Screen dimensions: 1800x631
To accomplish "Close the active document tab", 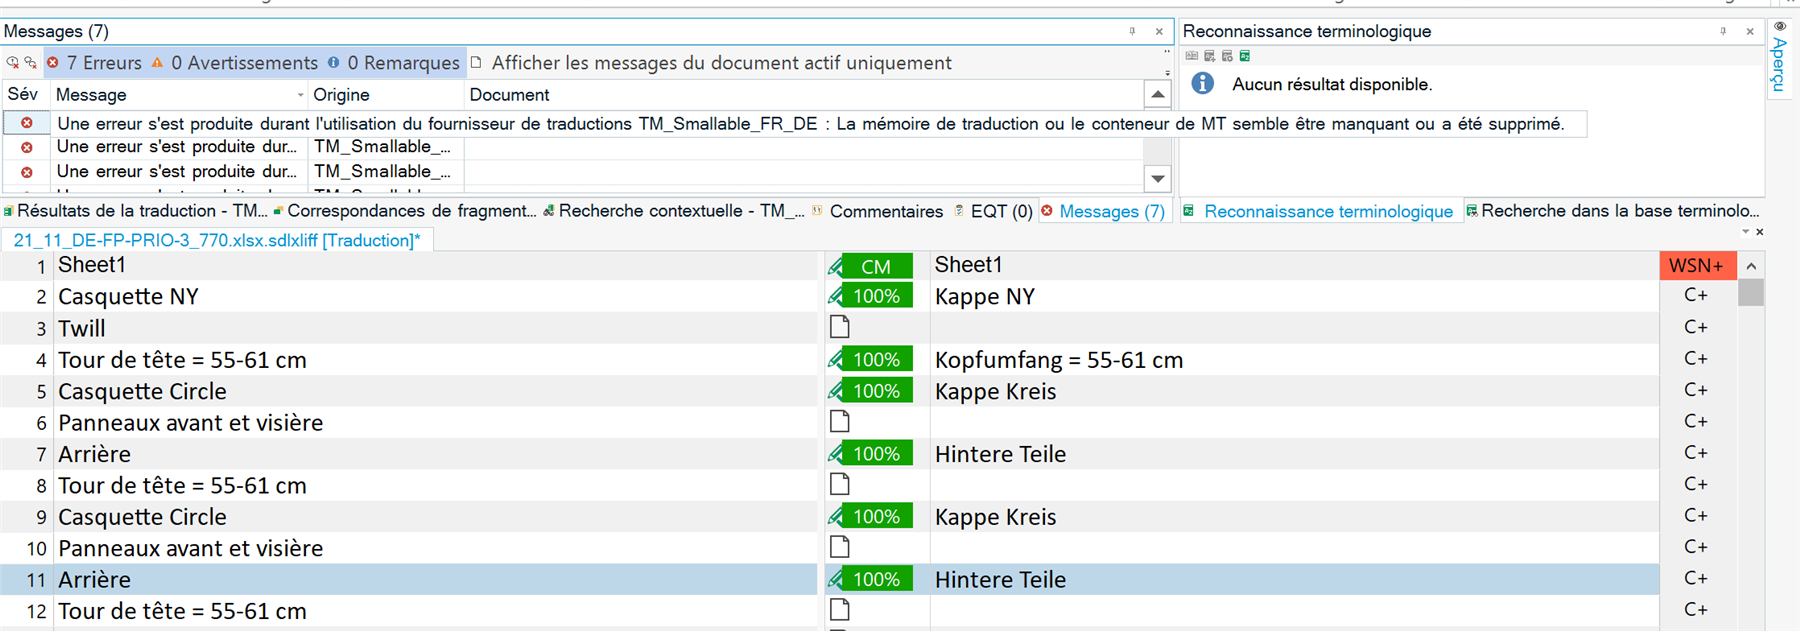I will point(1759,232).
